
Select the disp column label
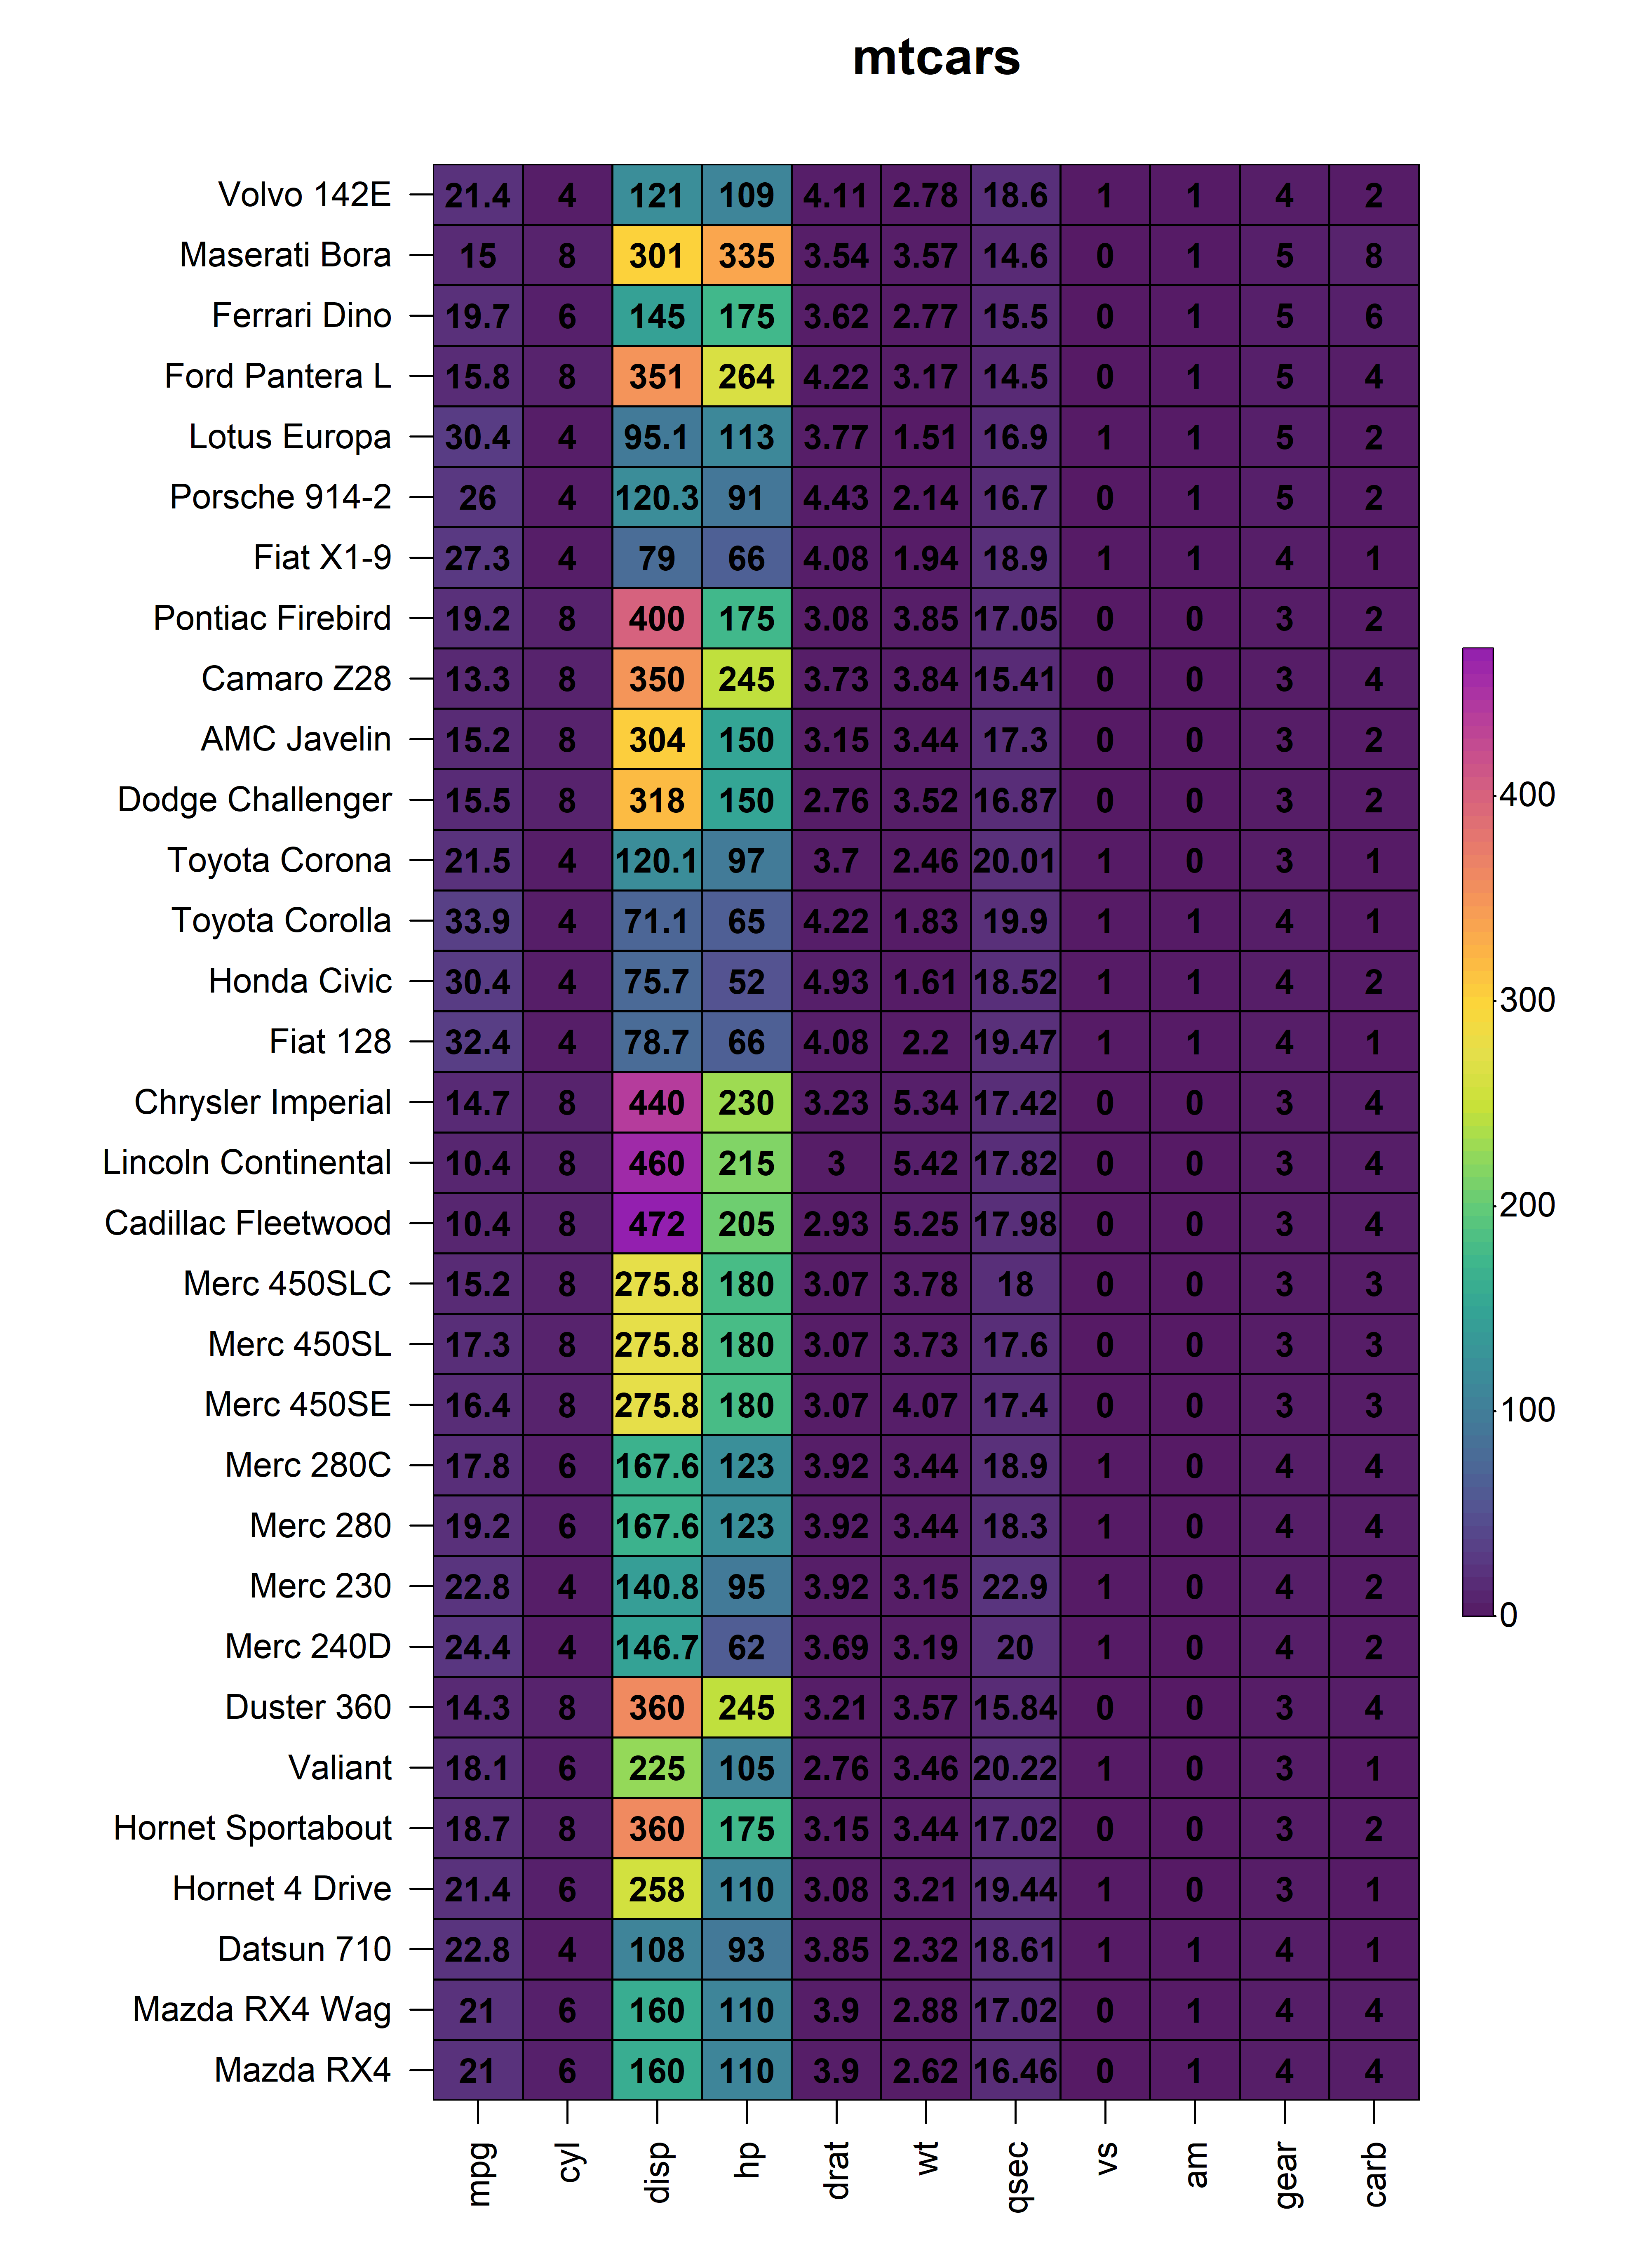pyautogui.click(x=657, y=2172)
